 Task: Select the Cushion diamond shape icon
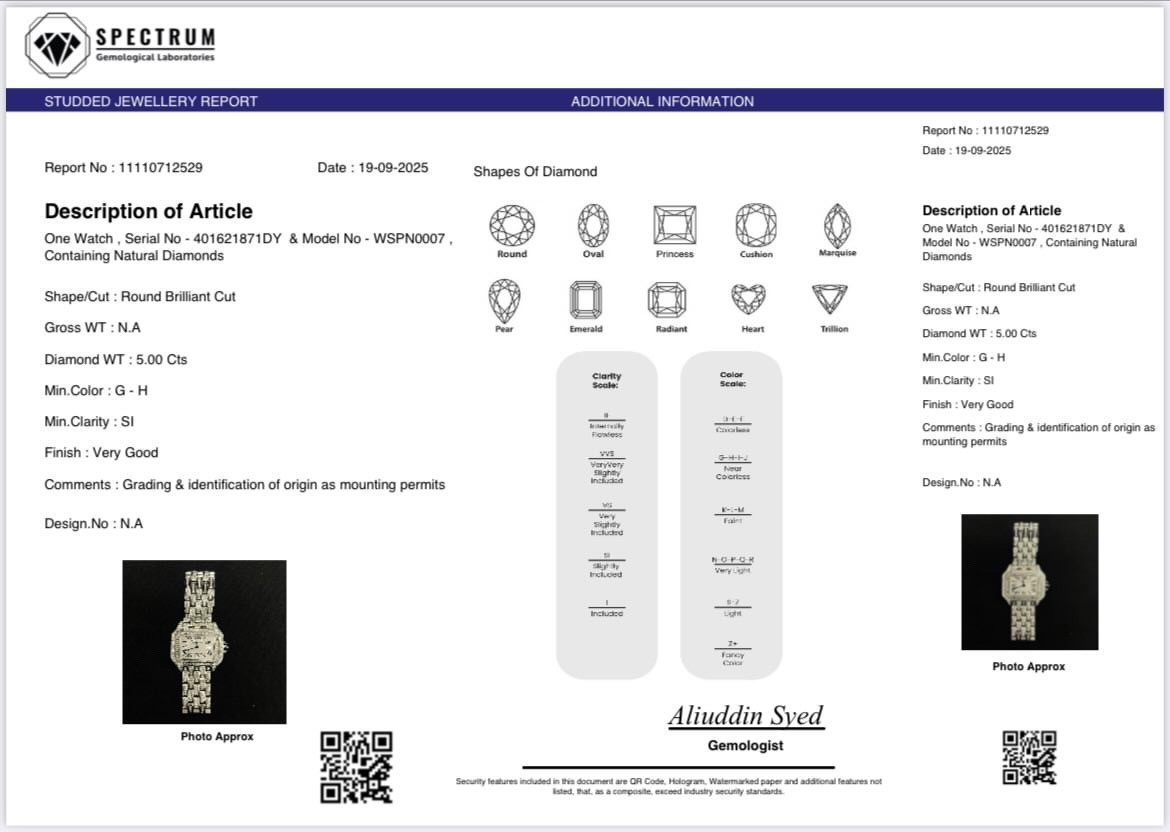[756, 224]
